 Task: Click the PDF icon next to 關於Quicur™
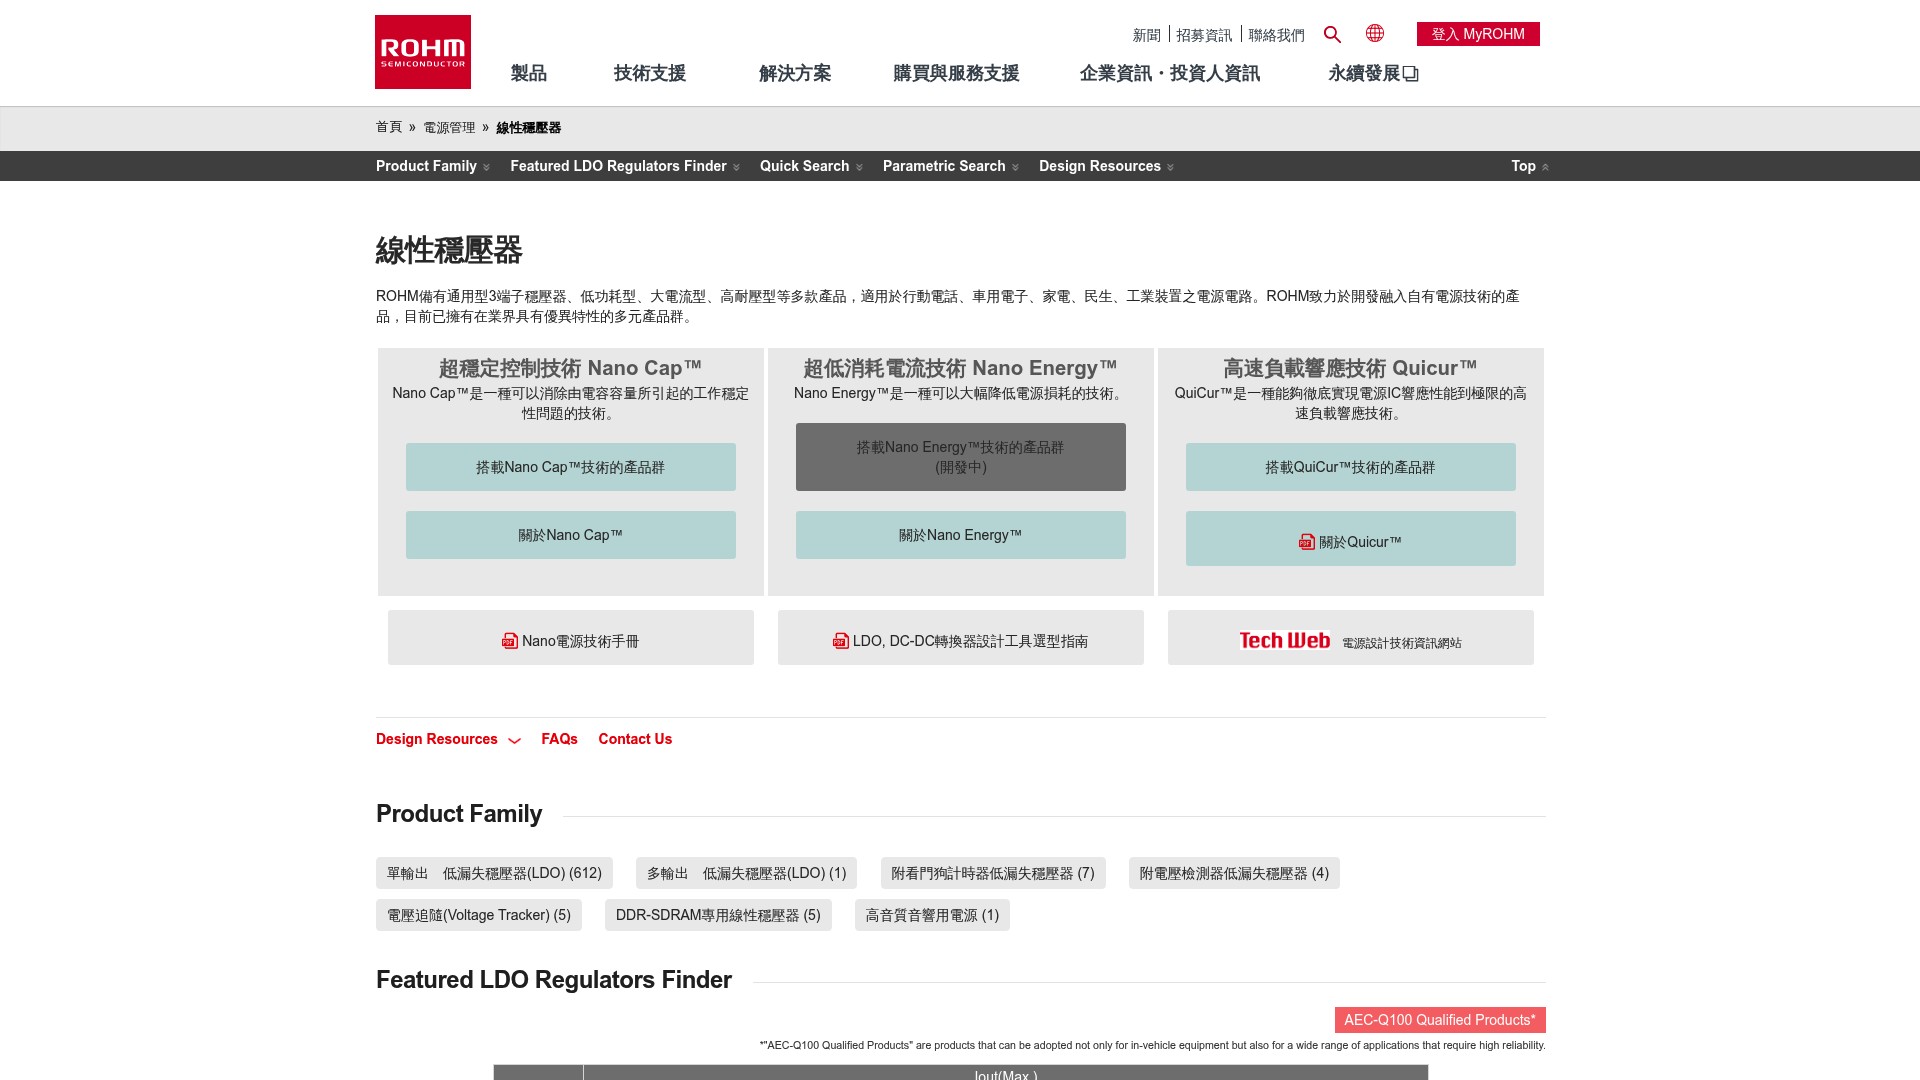coord(1307,541)
